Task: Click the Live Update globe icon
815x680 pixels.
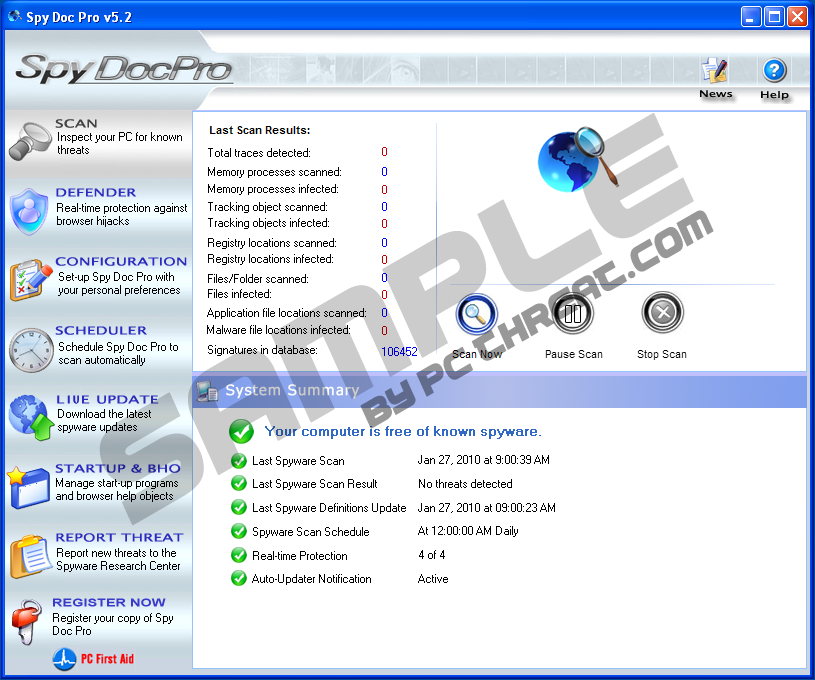Action: tap(31, 417)
